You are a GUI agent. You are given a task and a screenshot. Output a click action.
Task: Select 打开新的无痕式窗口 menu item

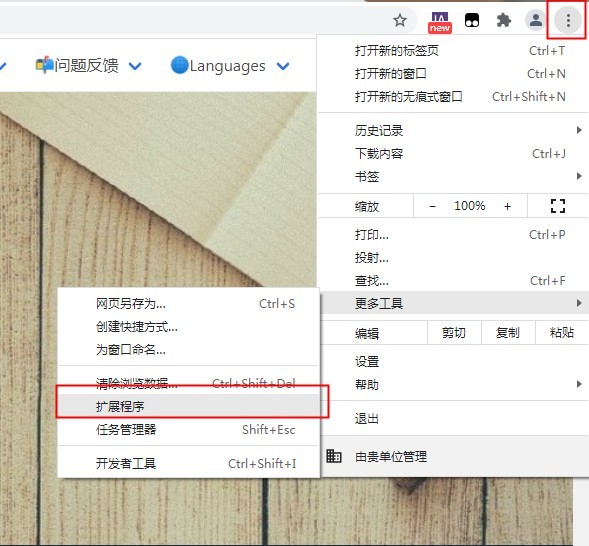click(x=453, y=97)
